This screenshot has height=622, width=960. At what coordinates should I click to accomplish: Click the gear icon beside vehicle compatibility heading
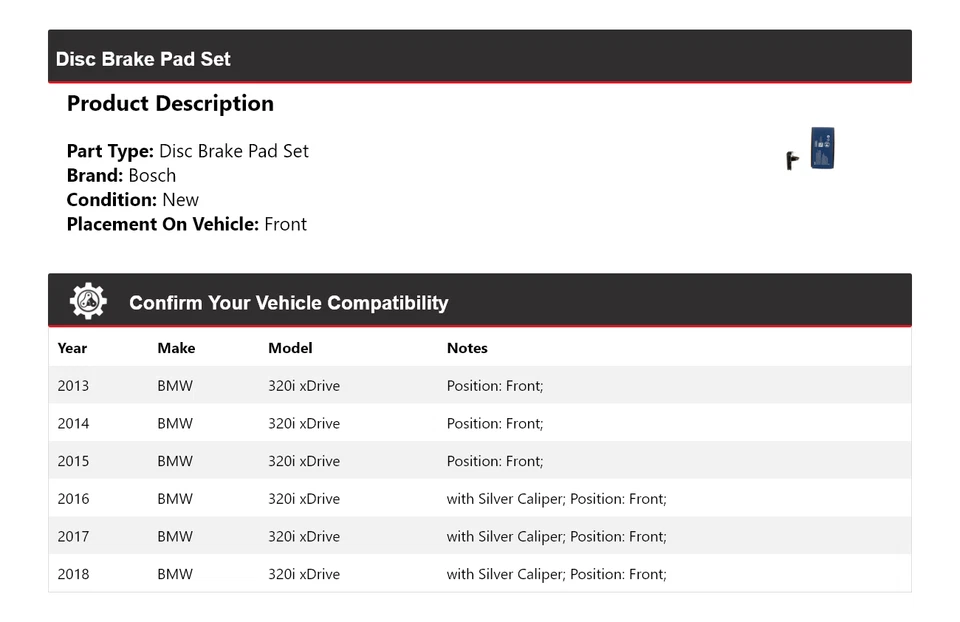(88, 301)
